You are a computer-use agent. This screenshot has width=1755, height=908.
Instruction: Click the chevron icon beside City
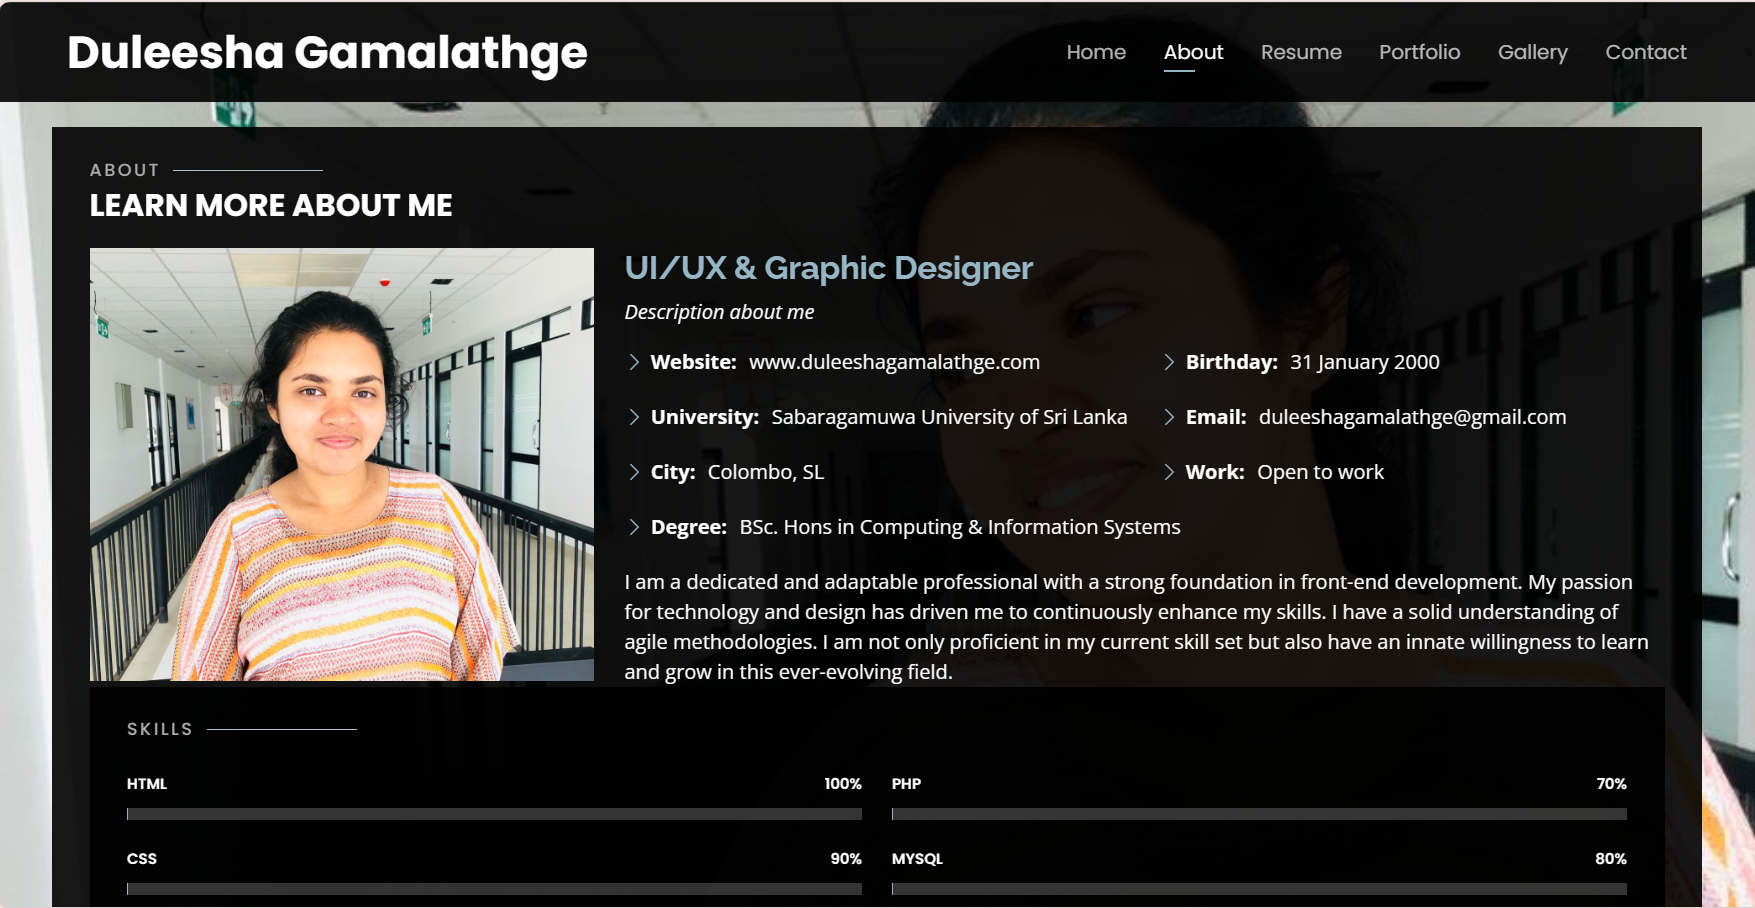click(x=634, y=472)
